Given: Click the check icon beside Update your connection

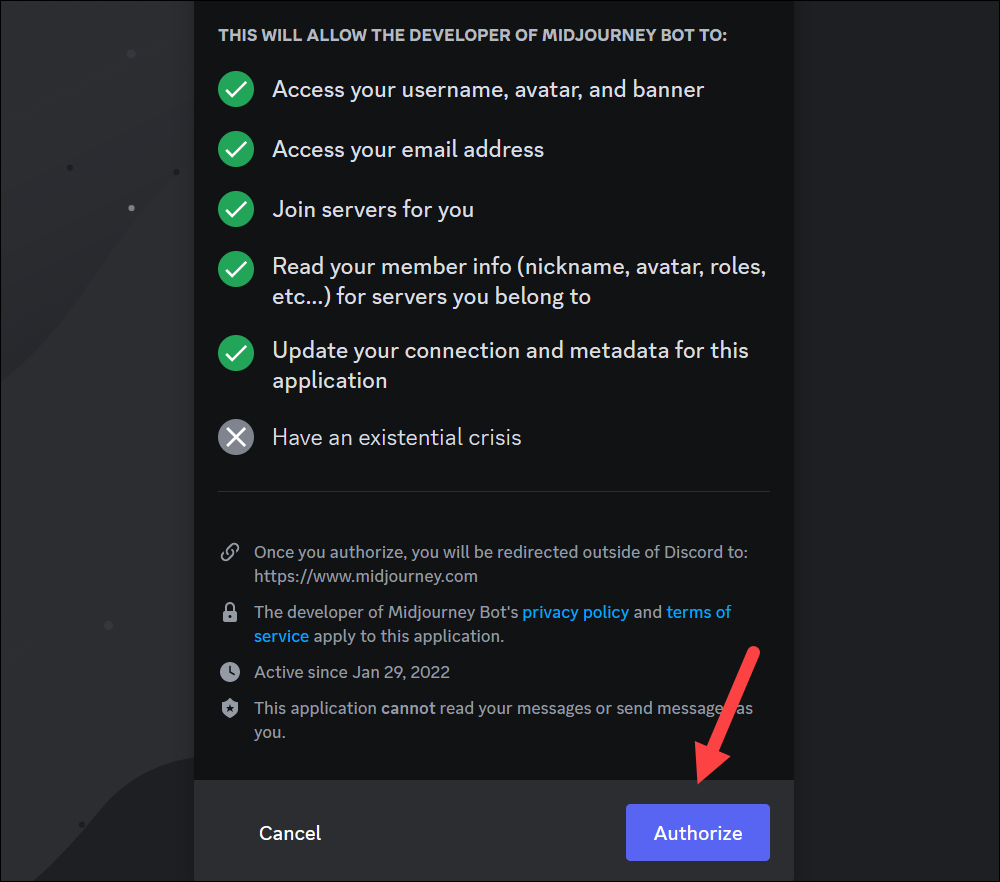Looking at the screenshot, I should (x=236, y=353).
